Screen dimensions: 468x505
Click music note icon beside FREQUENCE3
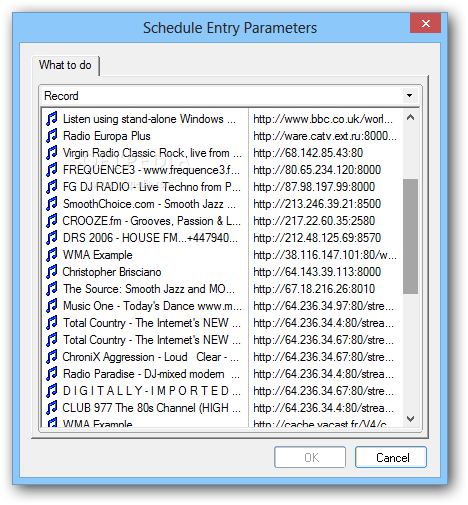click(x=52, y=170)
